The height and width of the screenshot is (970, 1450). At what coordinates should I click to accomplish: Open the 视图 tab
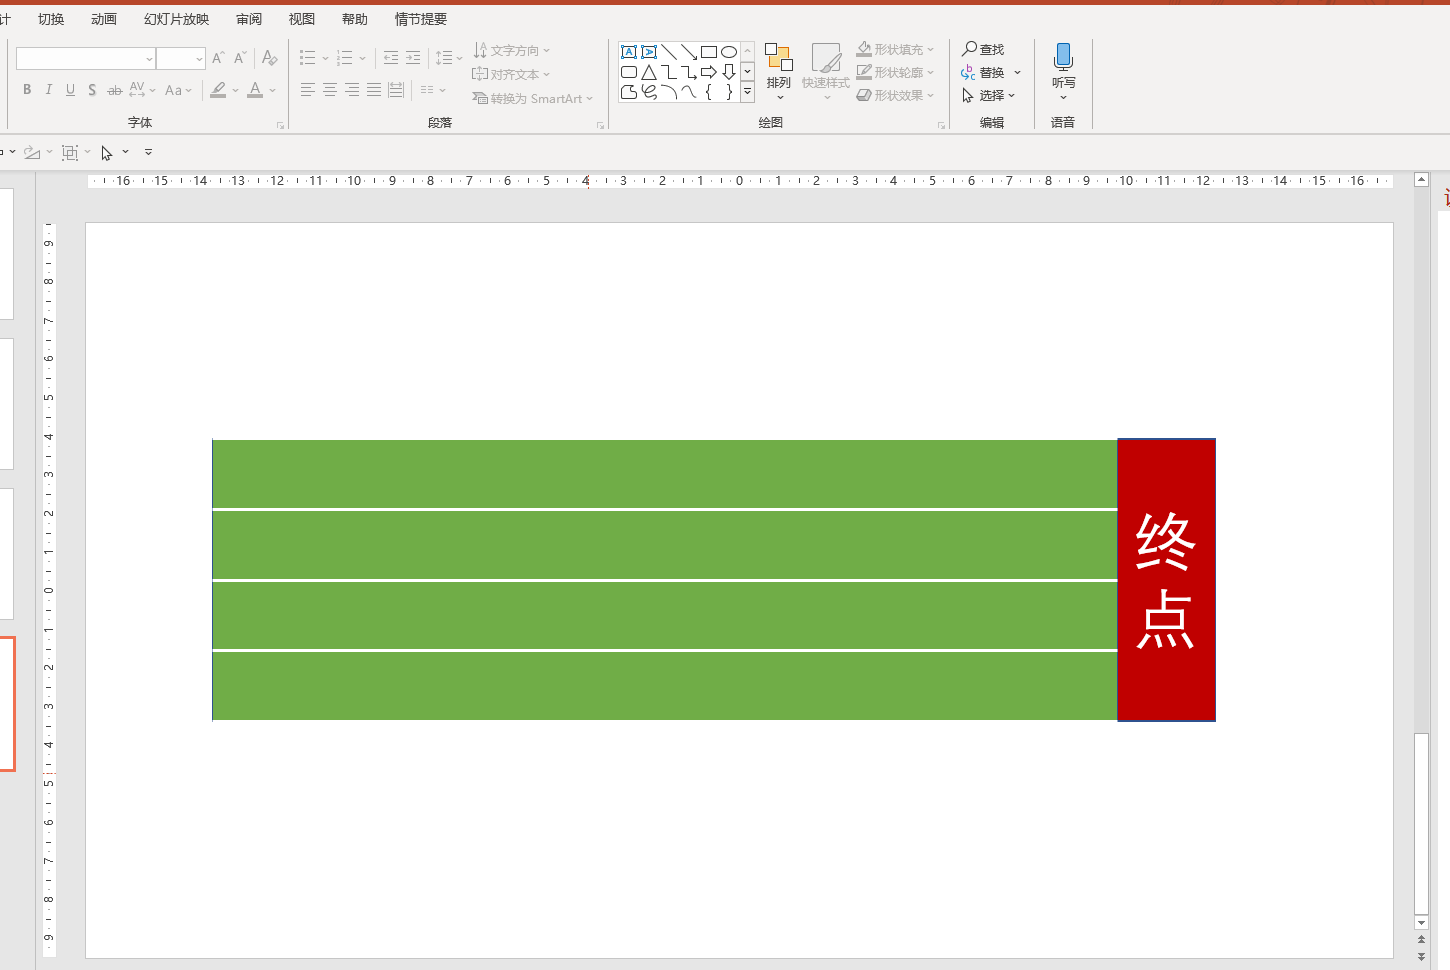(302, 19)
